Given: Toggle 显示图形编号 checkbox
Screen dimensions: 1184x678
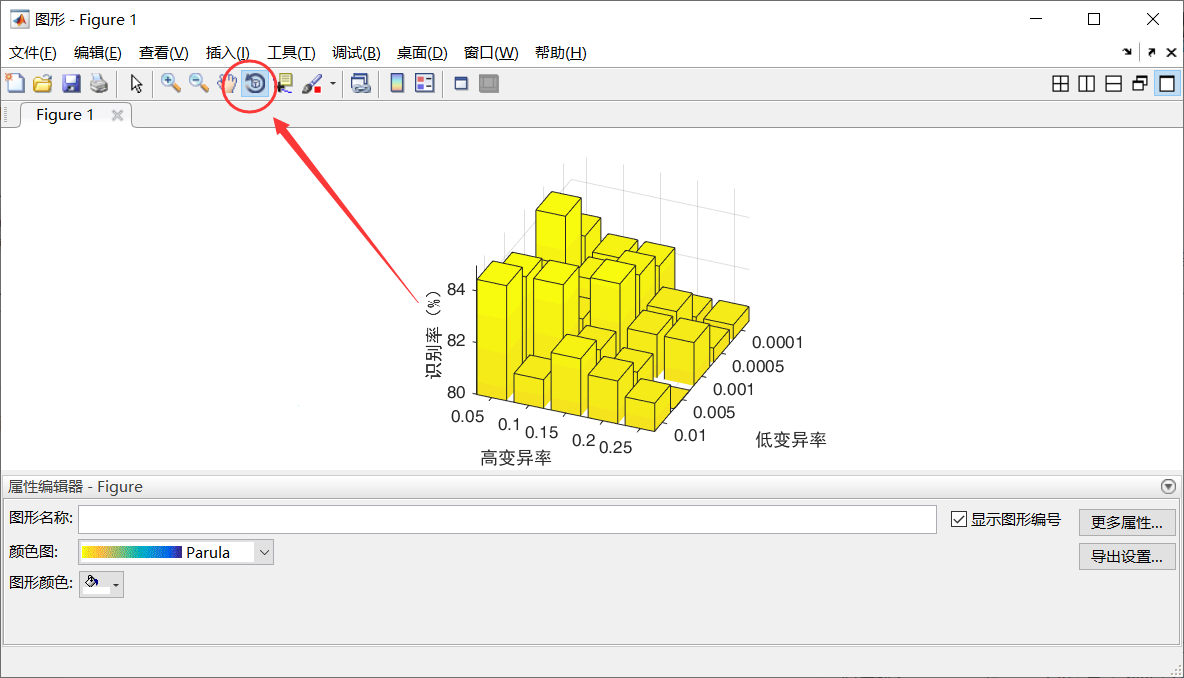Looking at the screenshot, I should coord(959,519).
